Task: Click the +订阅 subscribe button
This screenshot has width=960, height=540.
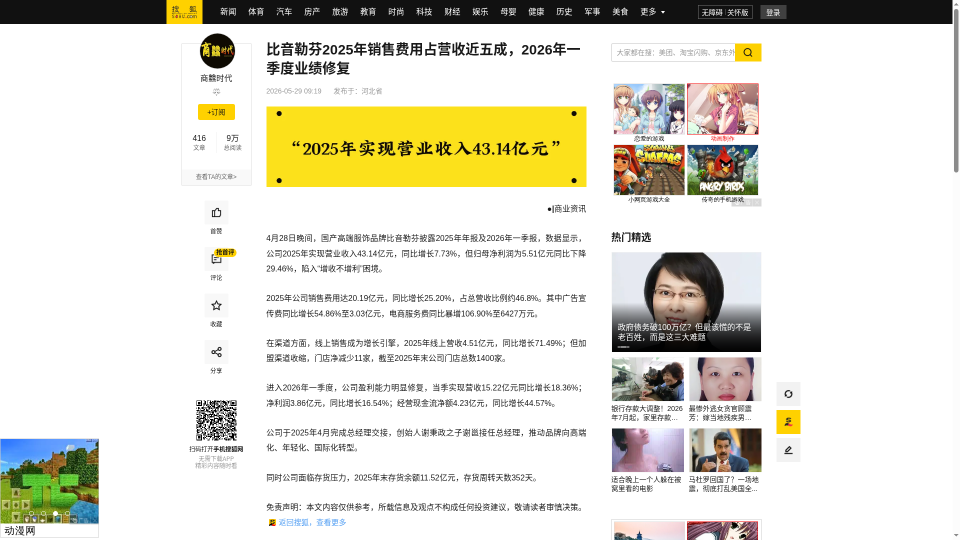Action: pyautogui.click(x=216, y=112)
